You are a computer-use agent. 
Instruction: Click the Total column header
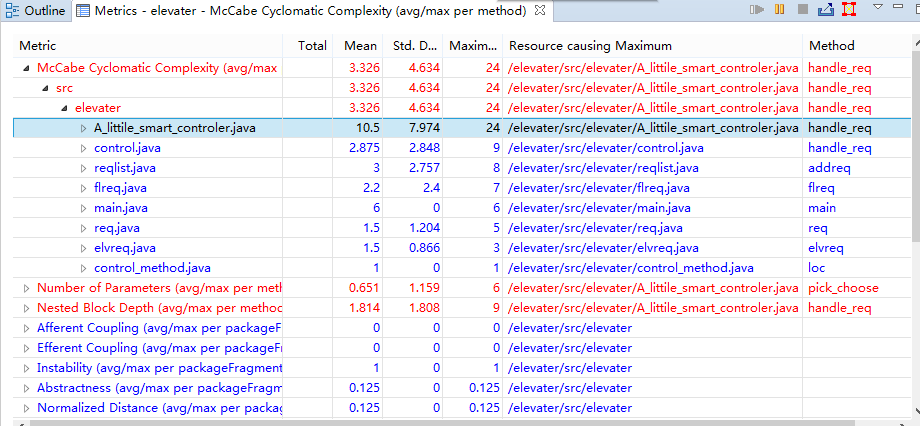click(x=308, y=46)
